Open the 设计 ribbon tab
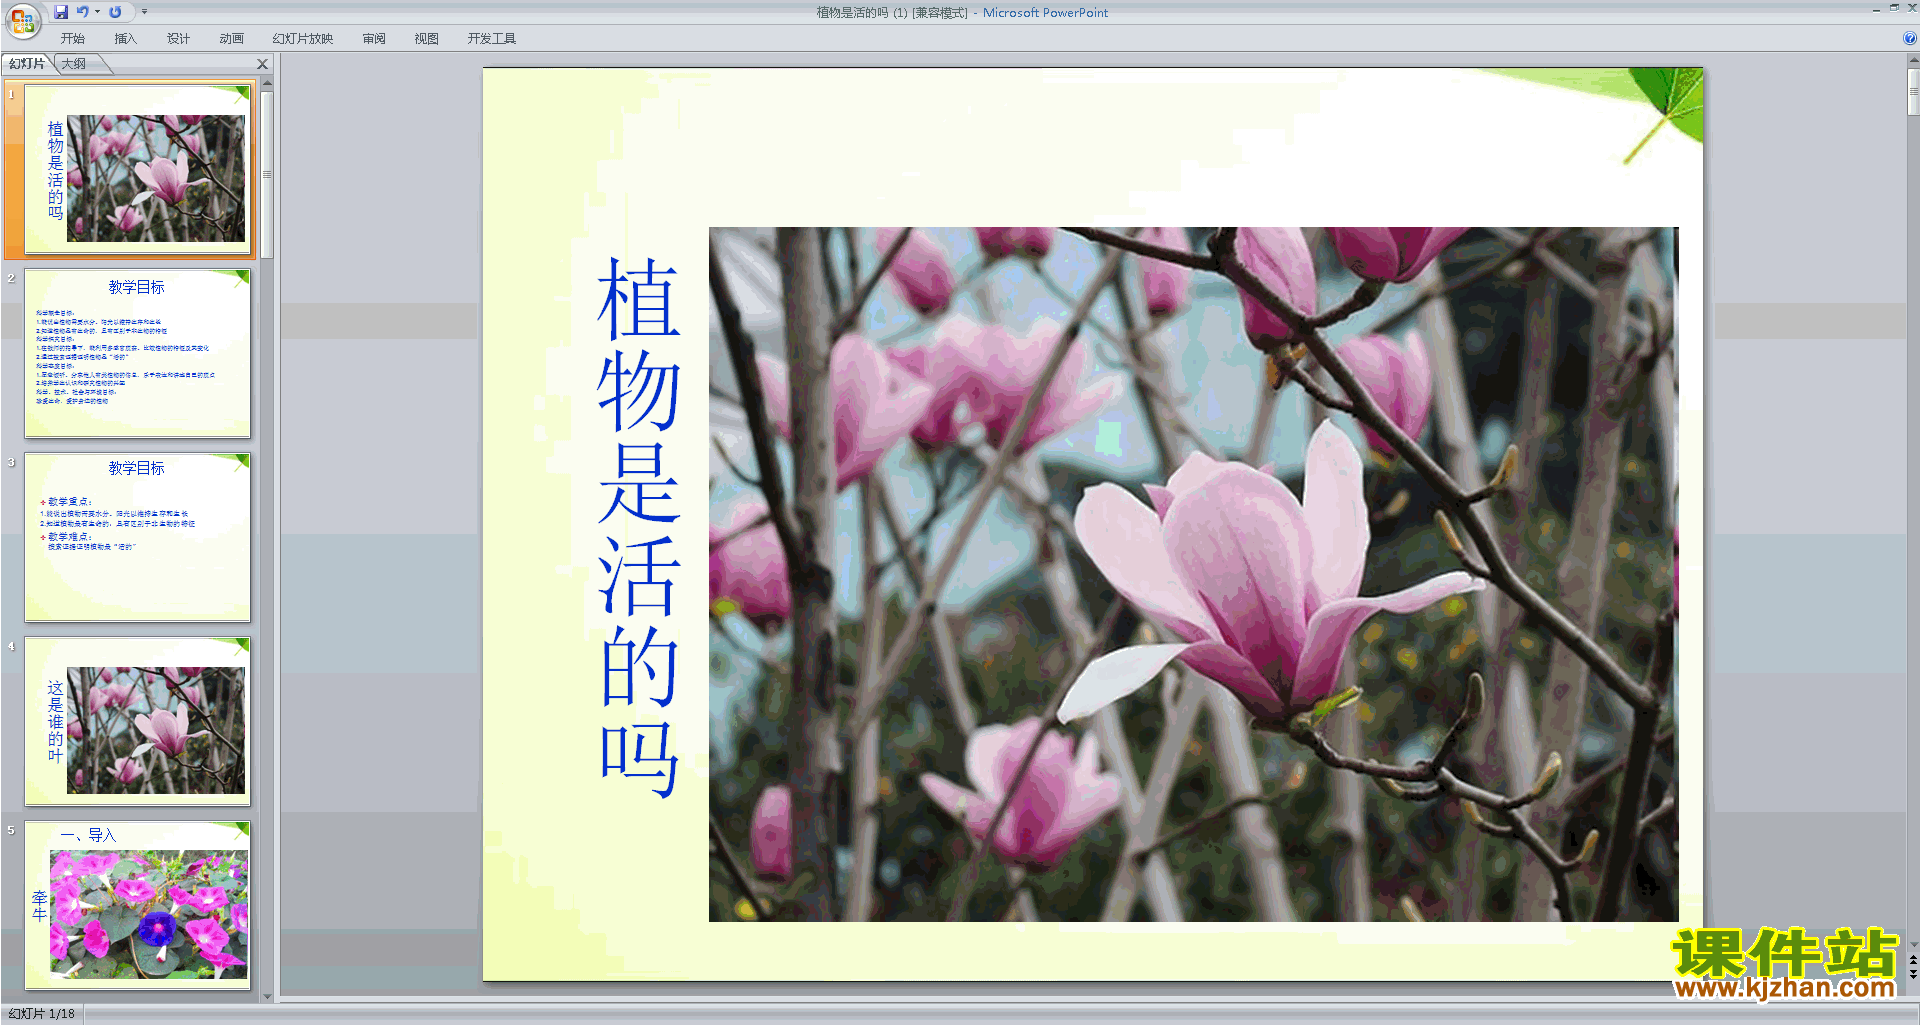The image size is (1920, 1025). [178, 39]
